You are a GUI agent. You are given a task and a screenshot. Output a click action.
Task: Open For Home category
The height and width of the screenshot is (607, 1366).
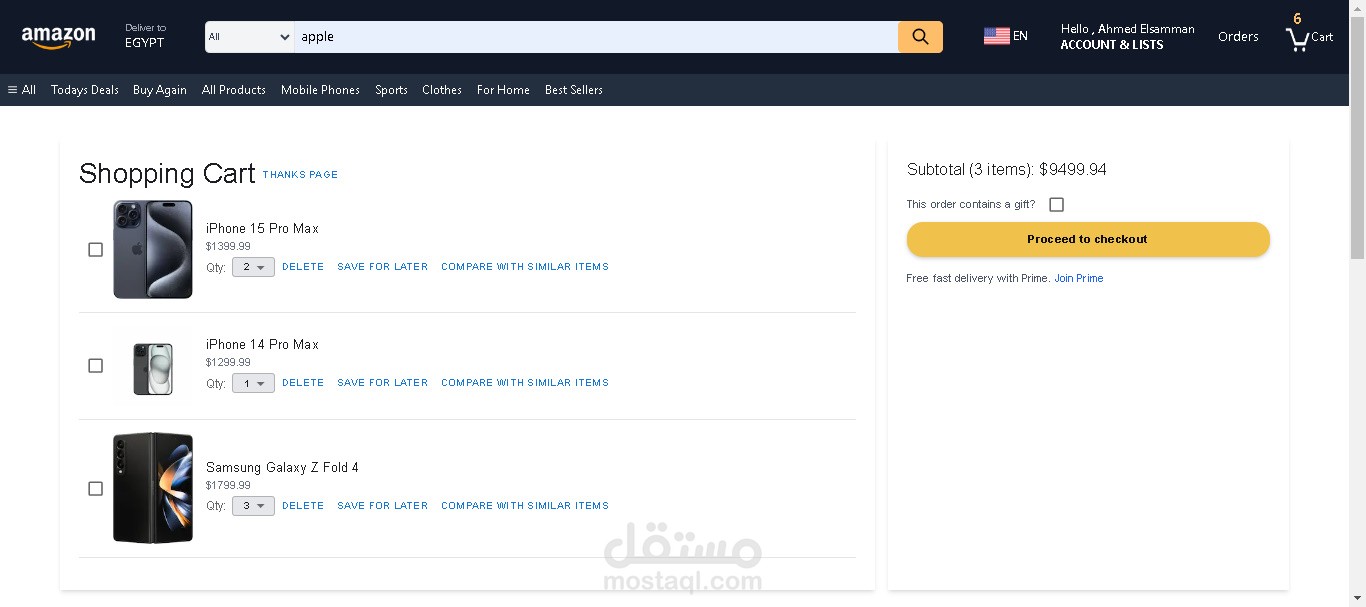pos(503,90)
